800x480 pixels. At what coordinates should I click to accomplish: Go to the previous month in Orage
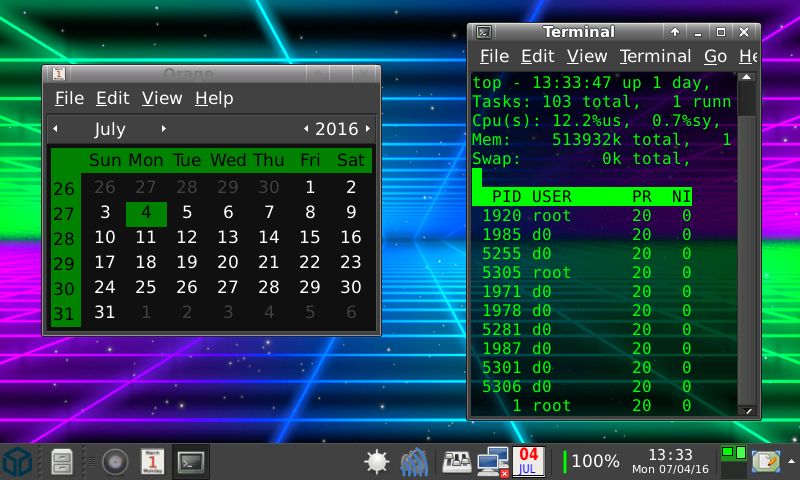click(x=56, y=129)
